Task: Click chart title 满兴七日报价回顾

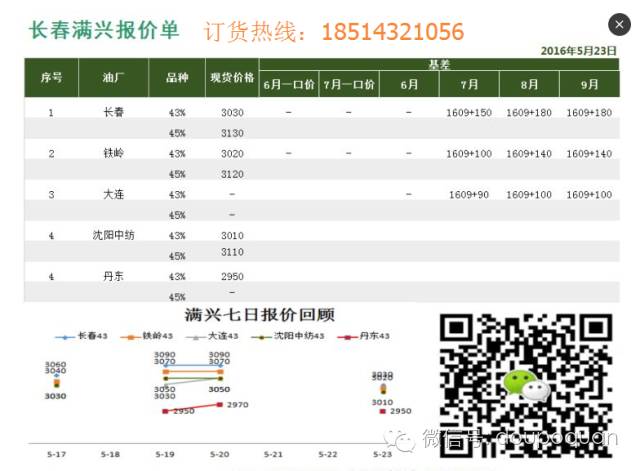Action: 260,315
